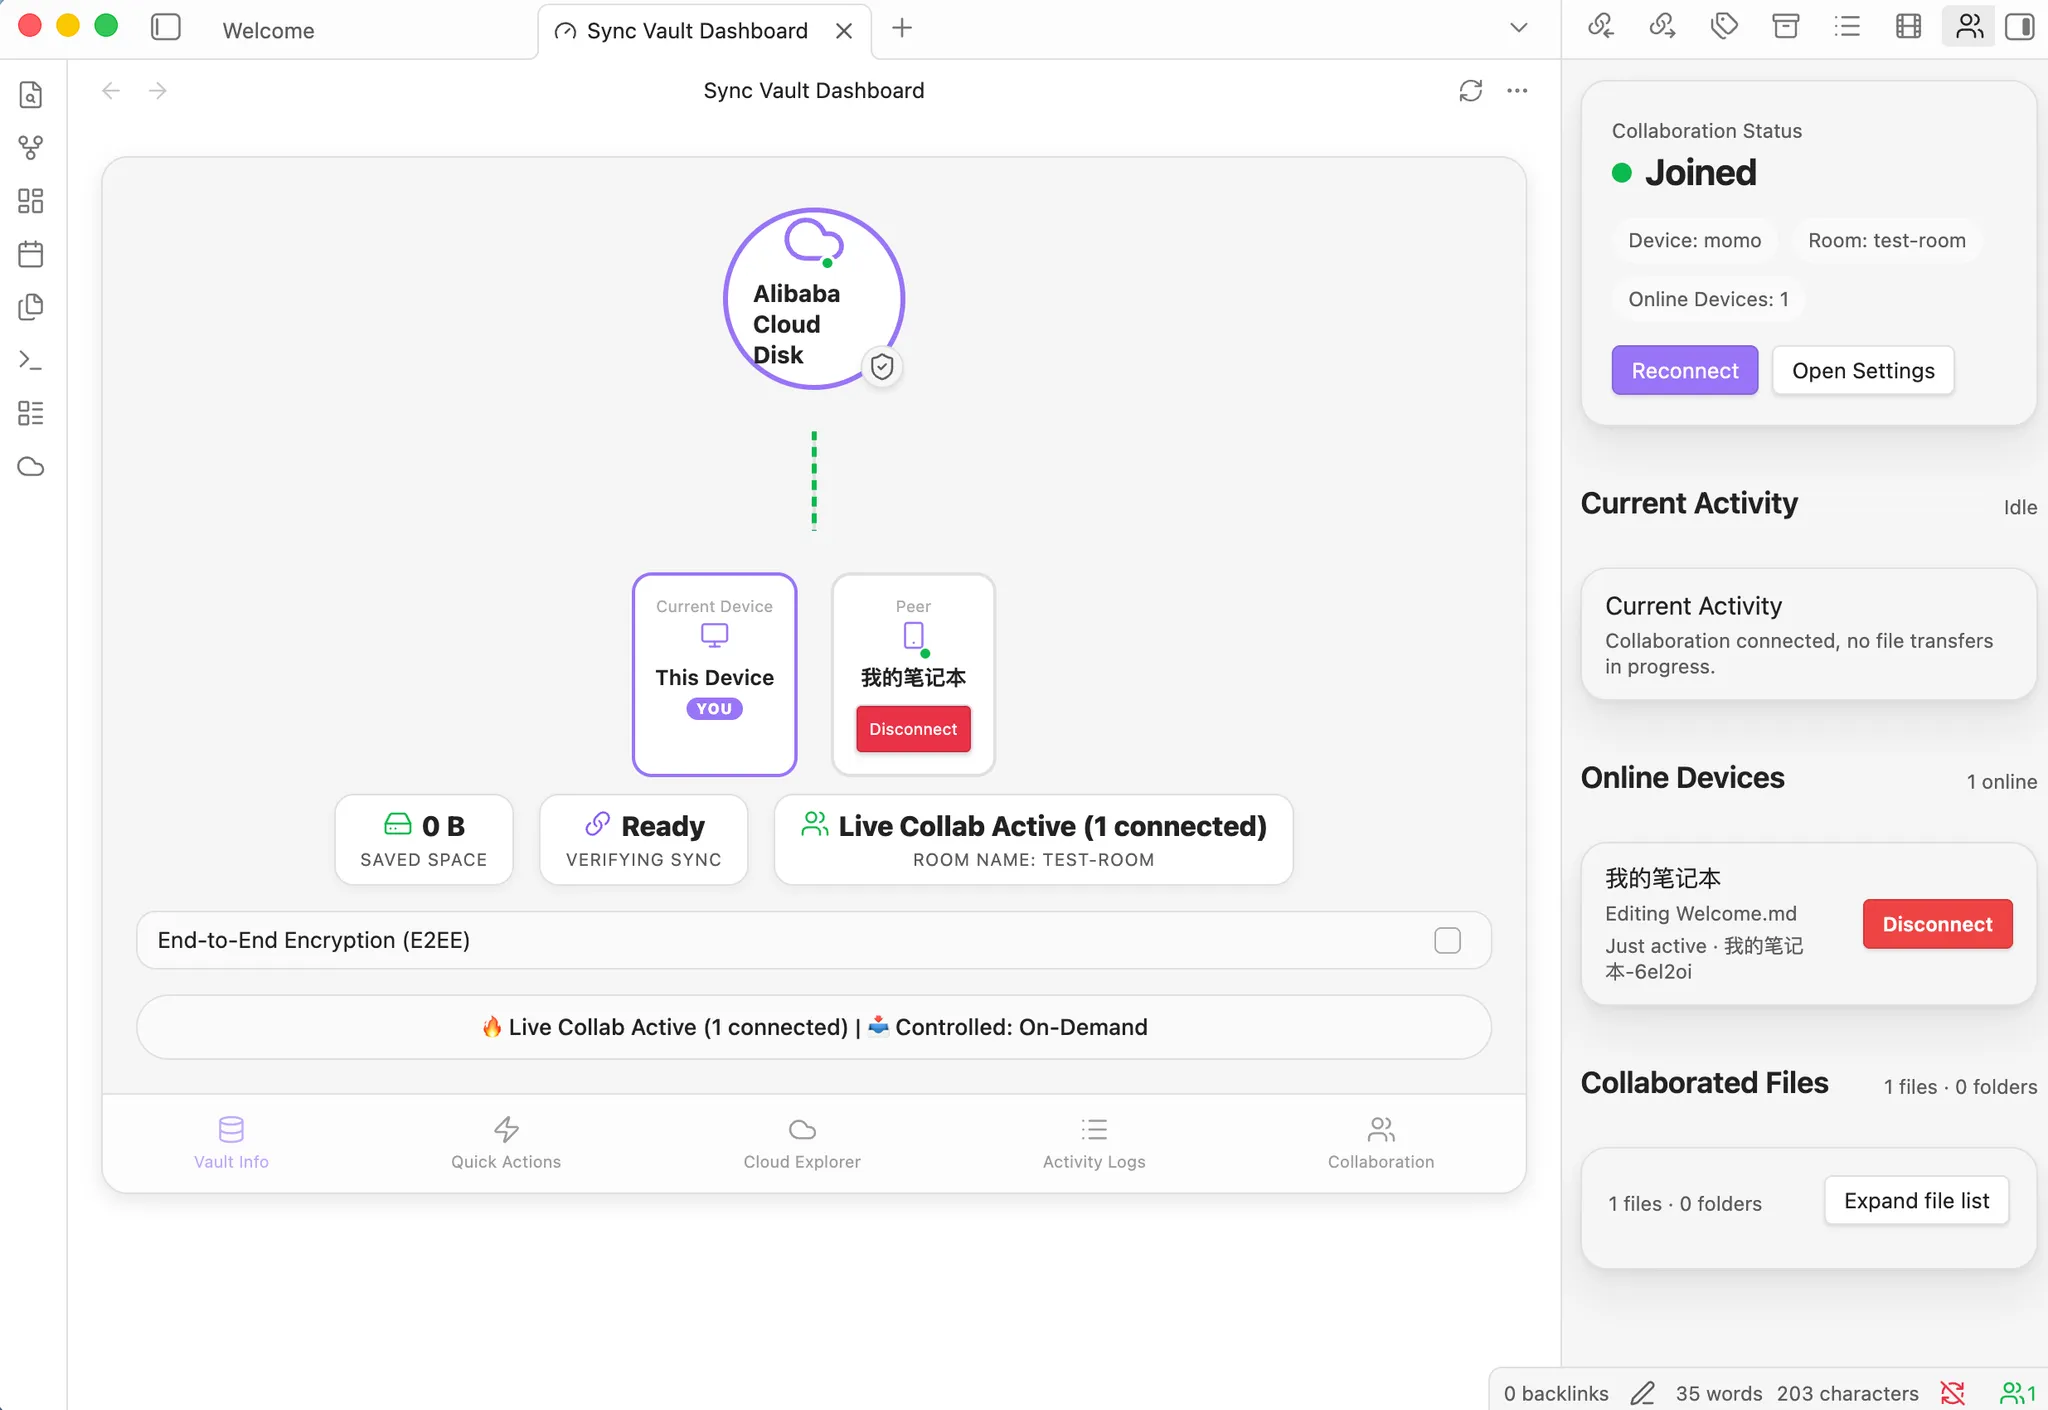Open the Collaboration bottom tab
The image size is (2048, 1410).
point(1381,1143)
